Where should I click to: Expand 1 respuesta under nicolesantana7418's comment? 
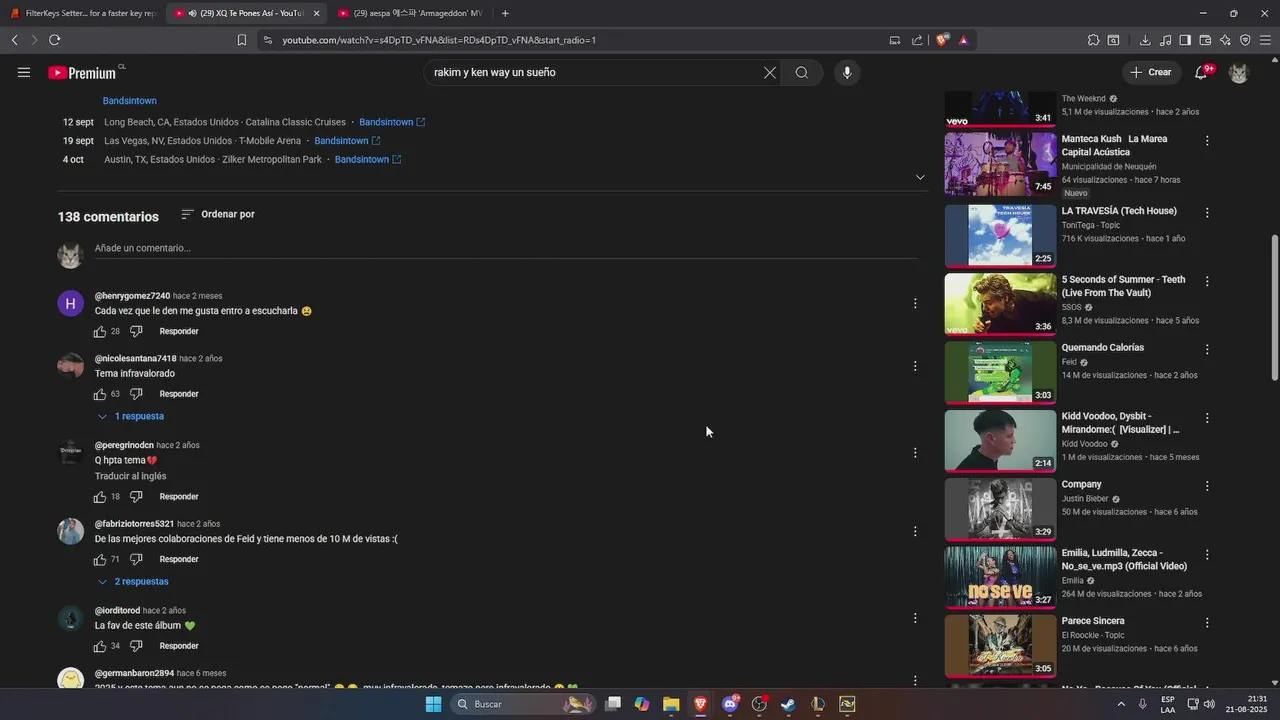coord(131,416)
